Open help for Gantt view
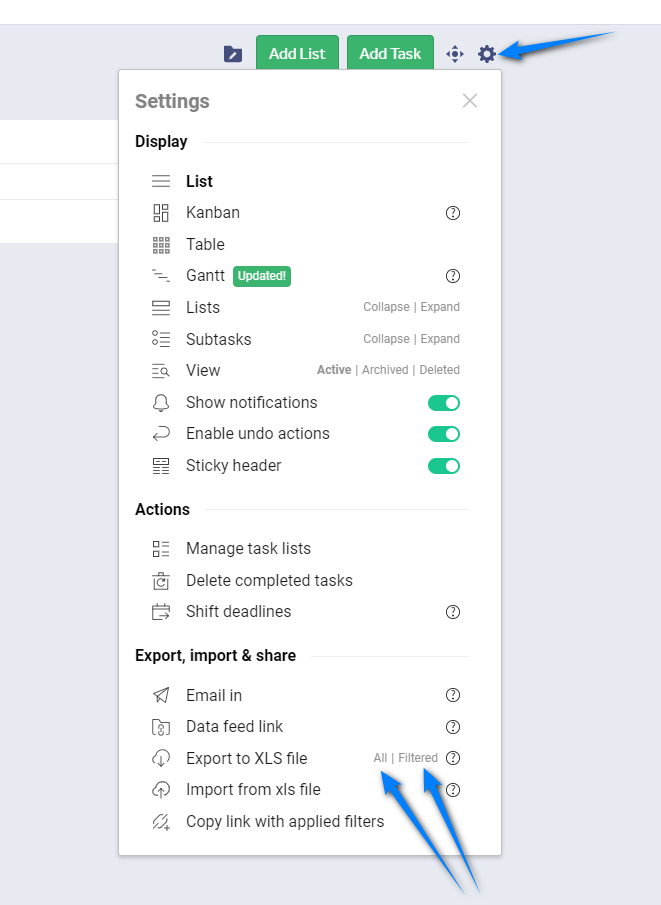This screenshot has width=661, height=905. (x=453, y=276)
